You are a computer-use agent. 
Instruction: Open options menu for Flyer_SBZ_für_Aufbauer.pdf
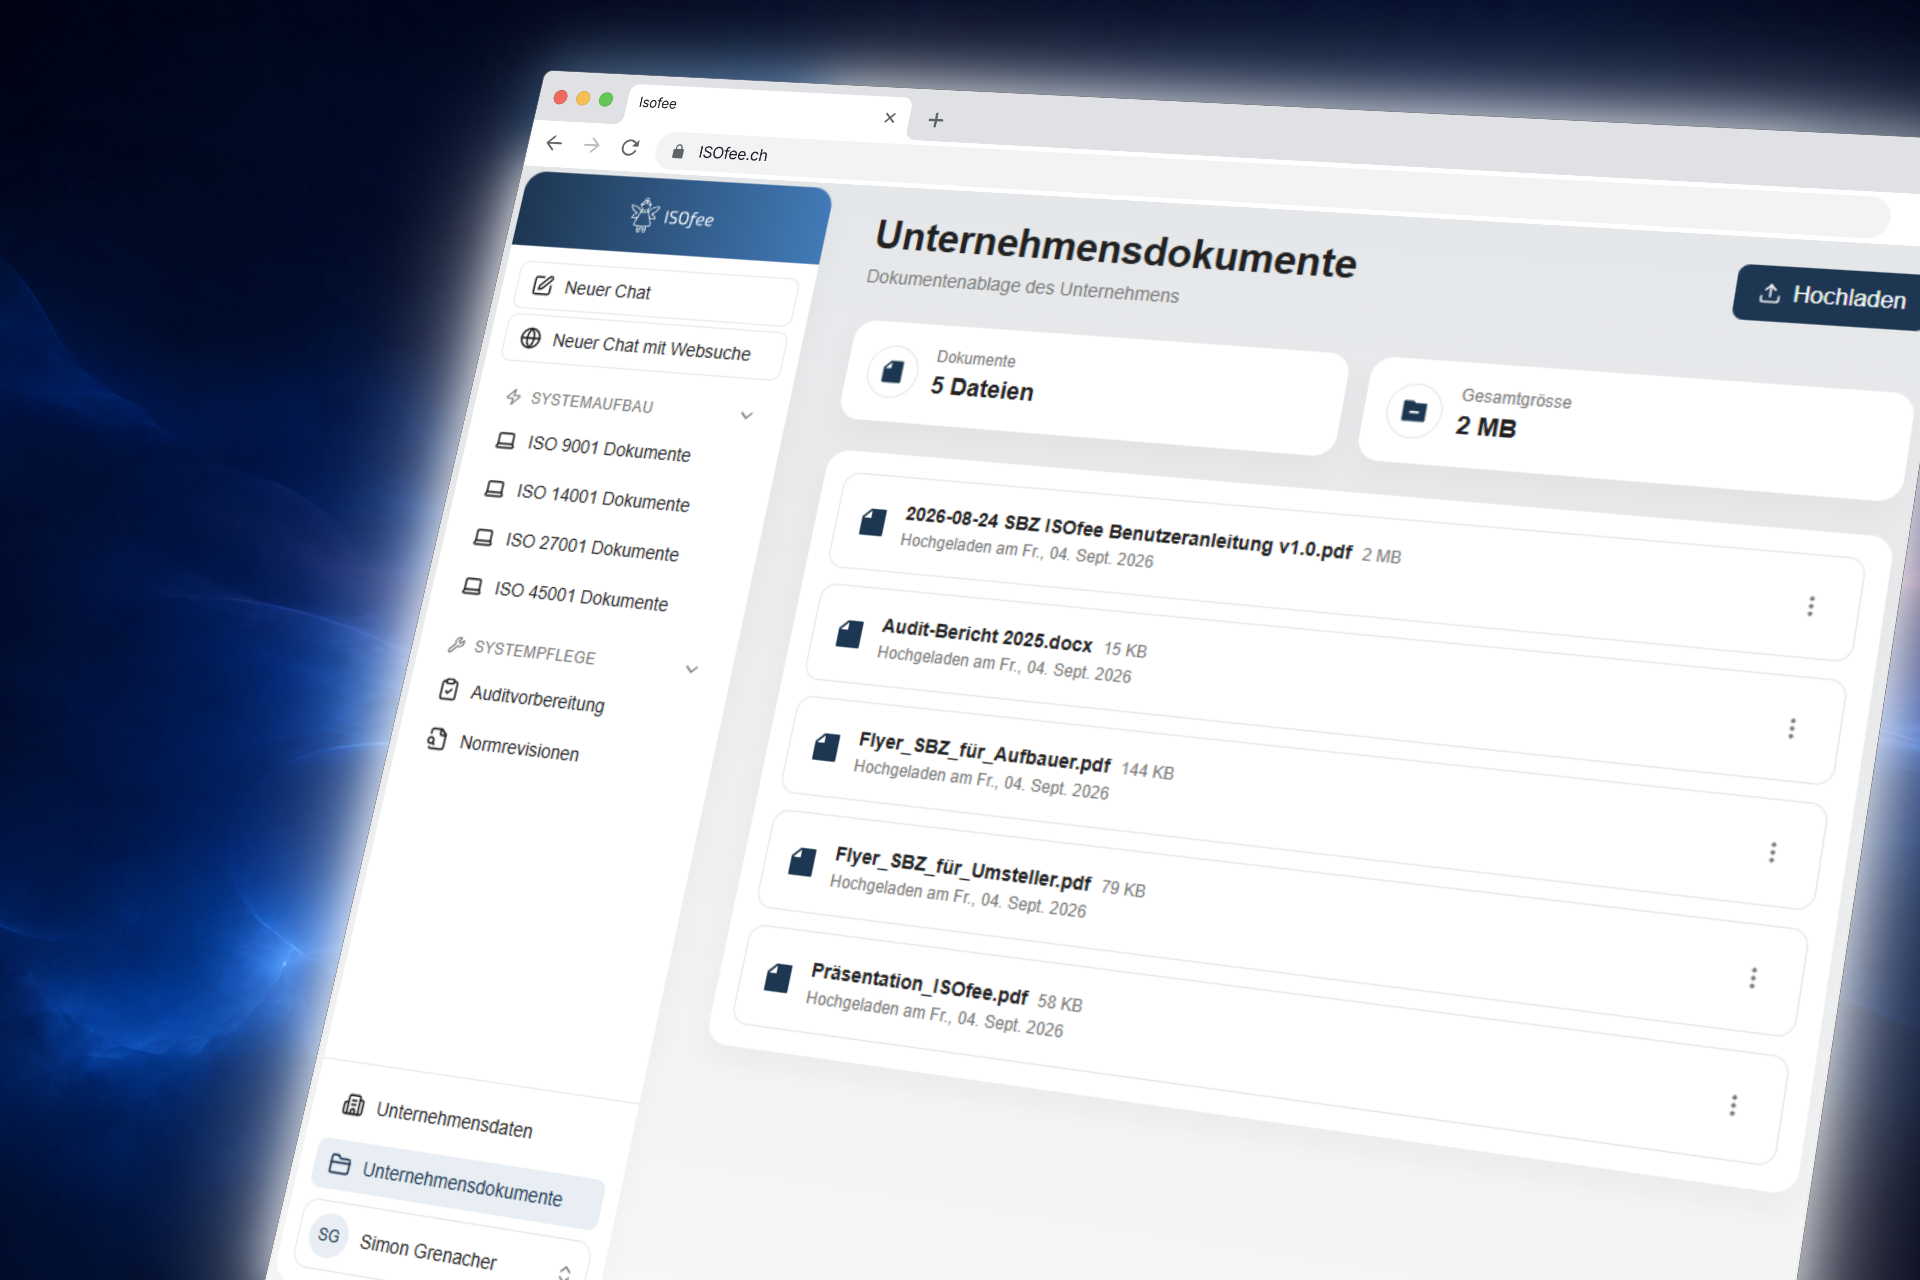1772,852
